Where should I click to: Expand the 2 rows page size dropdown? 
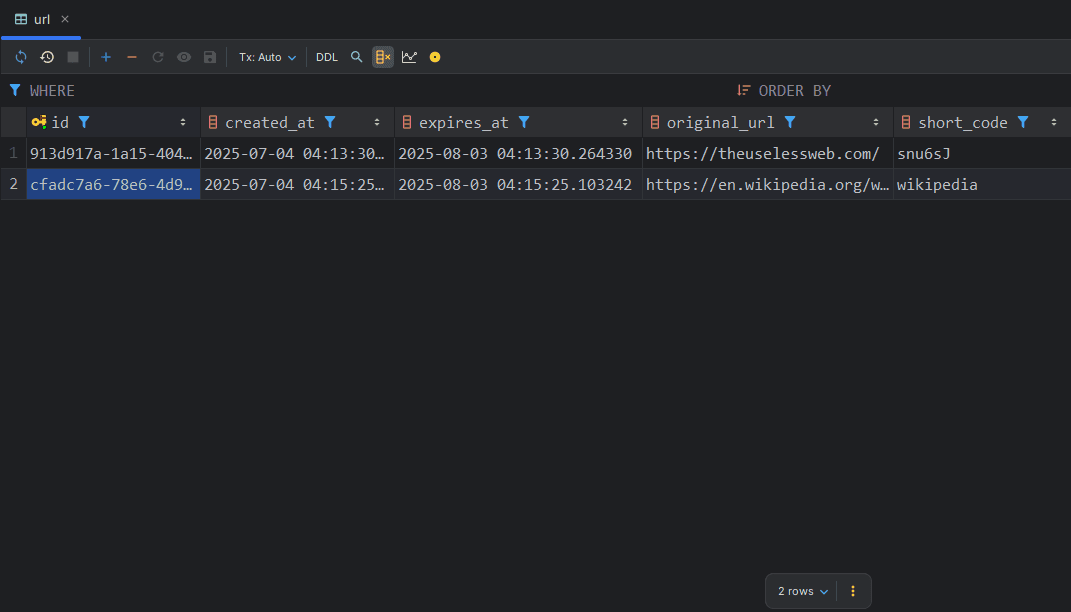coord(803,591)
